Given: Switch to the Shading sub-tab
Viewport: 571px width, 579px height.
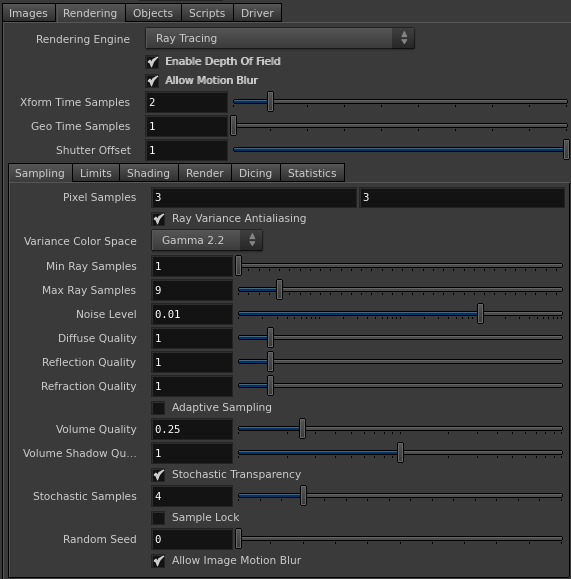Looking at the screenshot, I should pyautogui.click(x=148, y=173).
